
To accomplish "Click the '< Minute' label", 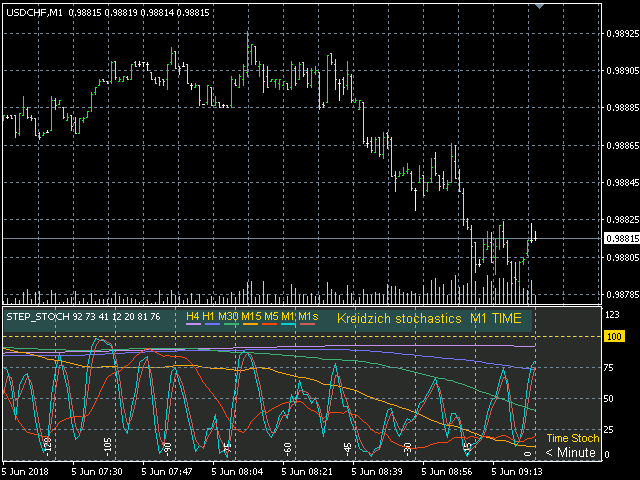I will pos(572,453).
